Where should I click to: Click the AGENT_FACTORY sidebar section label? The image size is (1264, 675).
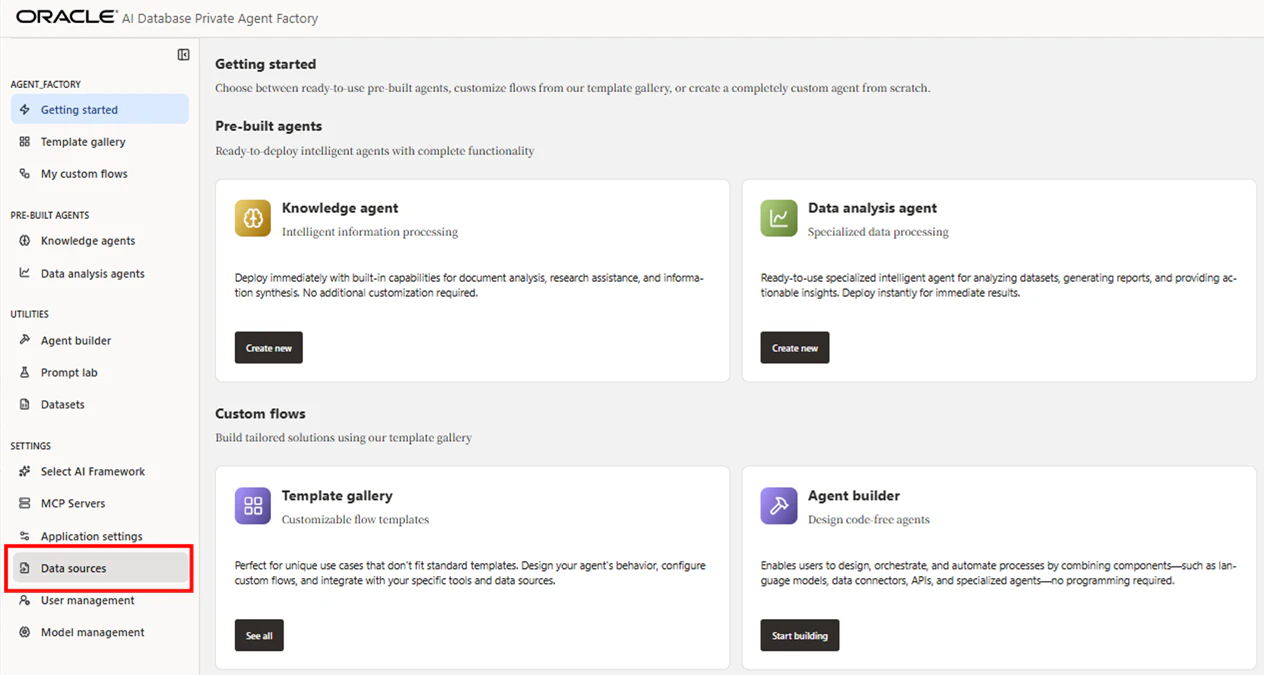[46, 85]
